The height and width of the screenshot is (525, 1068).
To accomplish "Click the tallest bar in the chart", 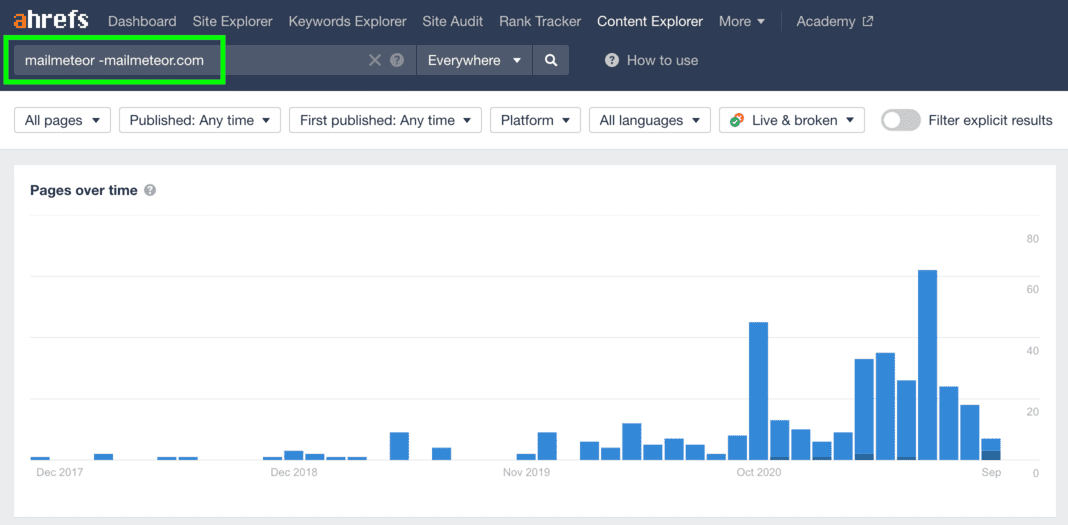I will coord(928,364).
